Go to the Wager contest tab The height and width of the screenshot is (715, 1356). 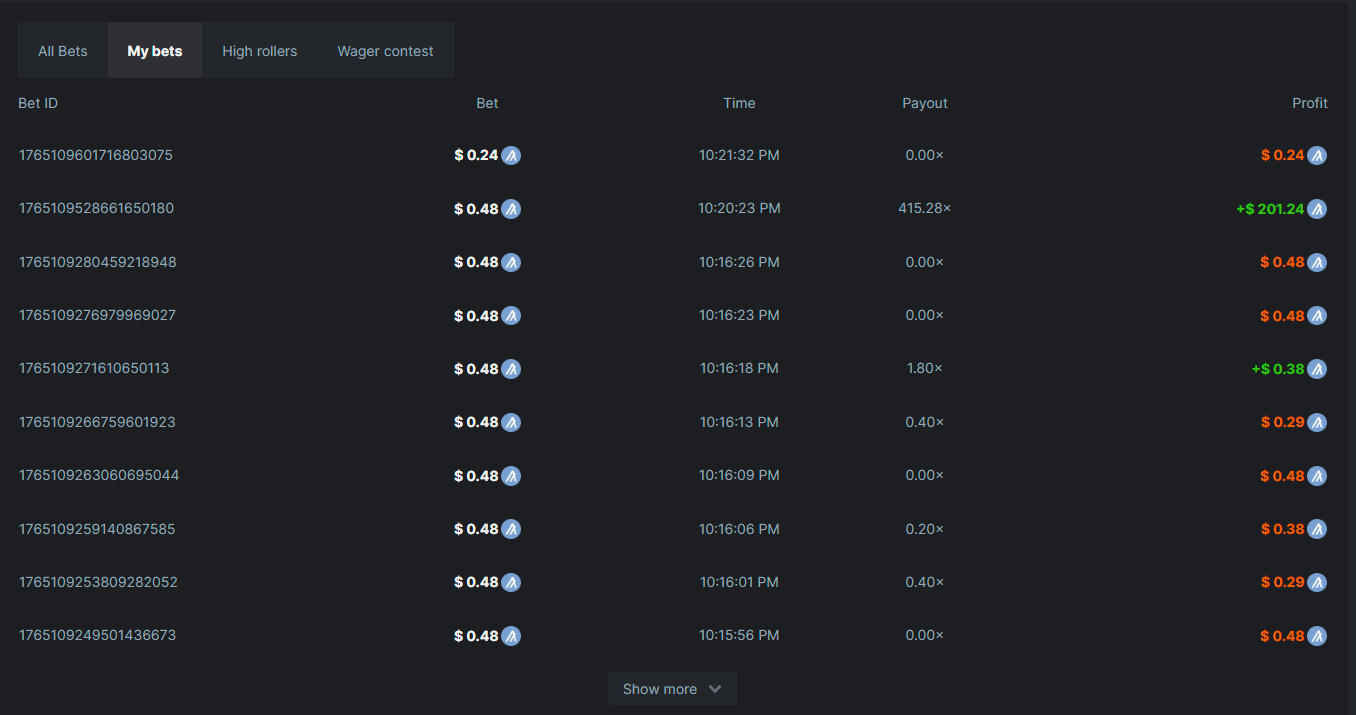[x=385, y=50]
